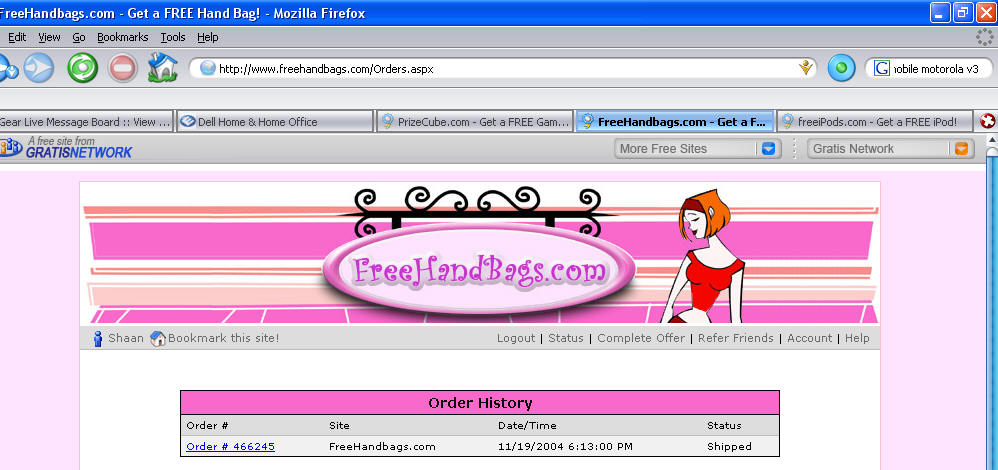998x470 pixels.
Task: Click the Status column header in the table
Action: 724,425
